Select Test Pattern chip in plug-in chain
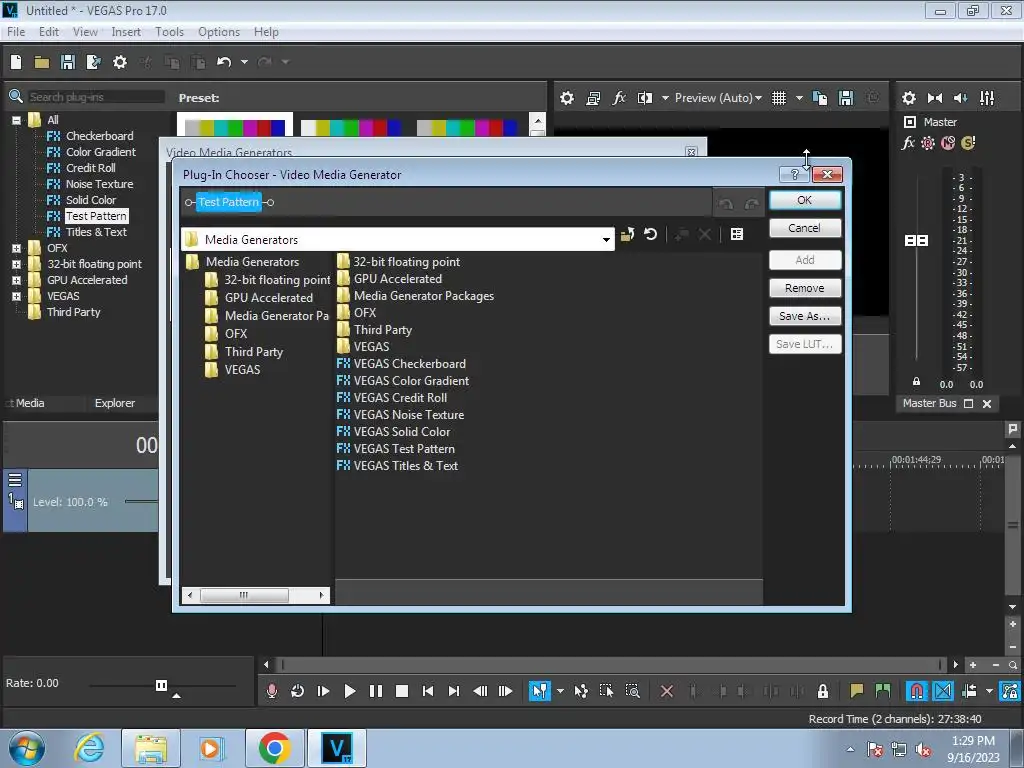Image resolution: width=1024 pixels, height=768 pixels. (229, 202)
